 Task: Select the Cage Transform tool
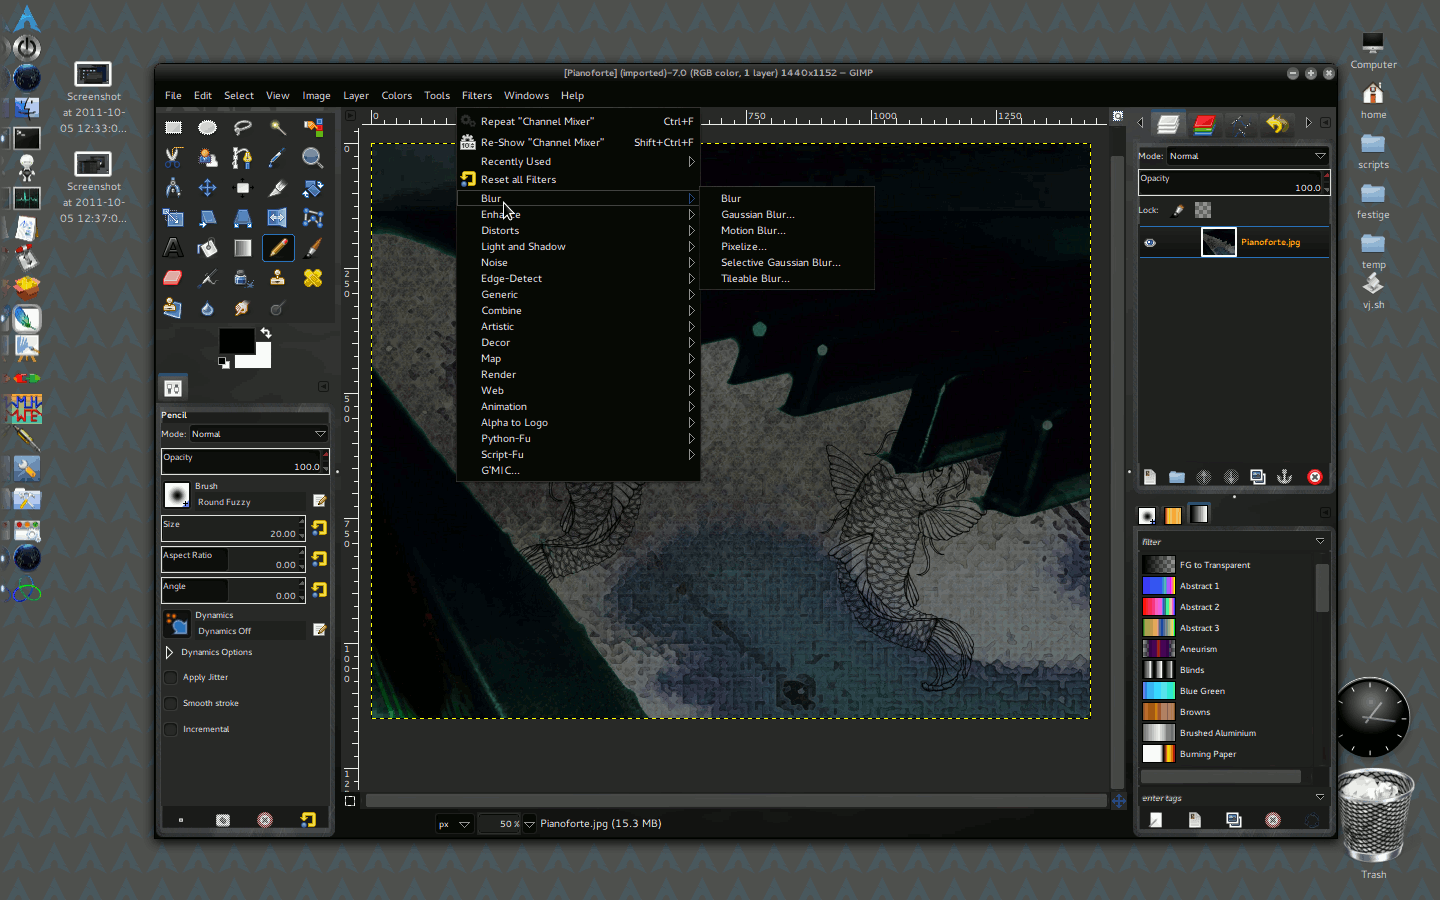click(313, 217)
